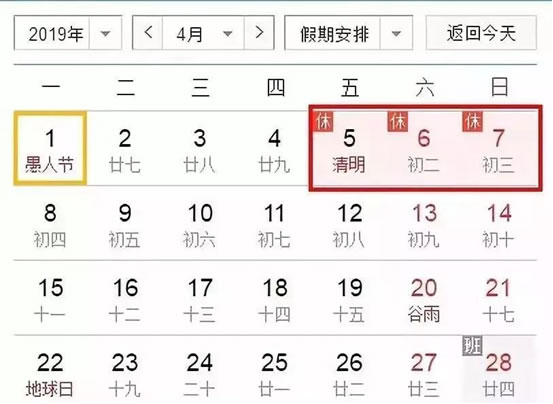Select April 14 初十
Viewport: 553px width, 404px height.
tap(499, 225)
